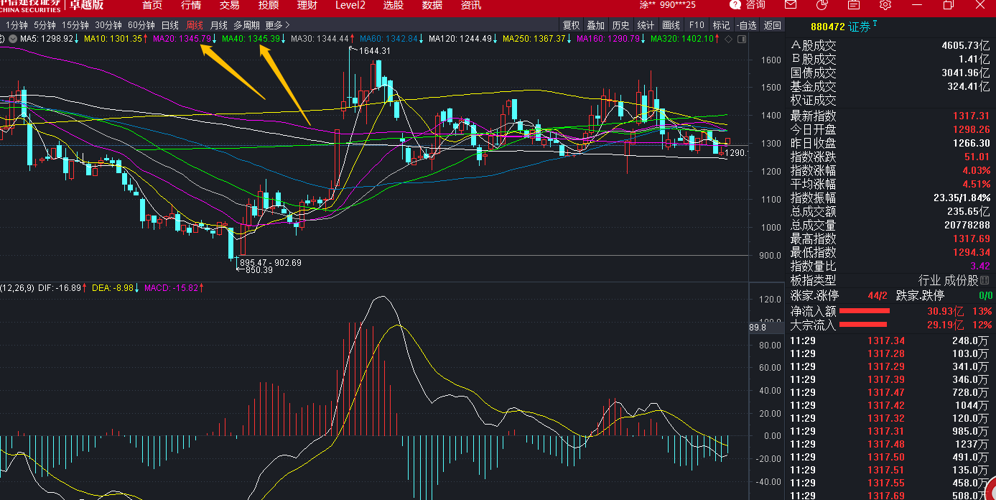Open the pie chart icon in title bar
The image size is (996, 500).
point(822,5)
